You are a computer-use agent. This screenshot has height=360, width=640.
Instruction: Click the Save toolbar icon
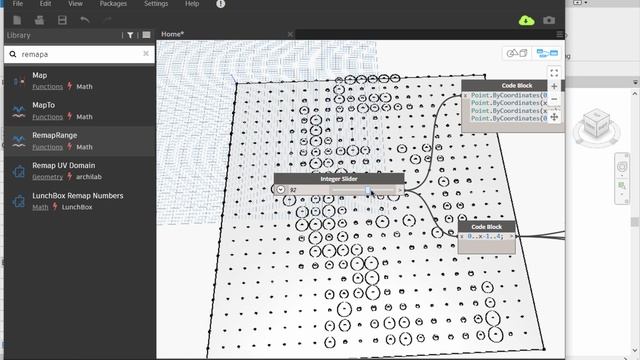click(x=62, y=20)
